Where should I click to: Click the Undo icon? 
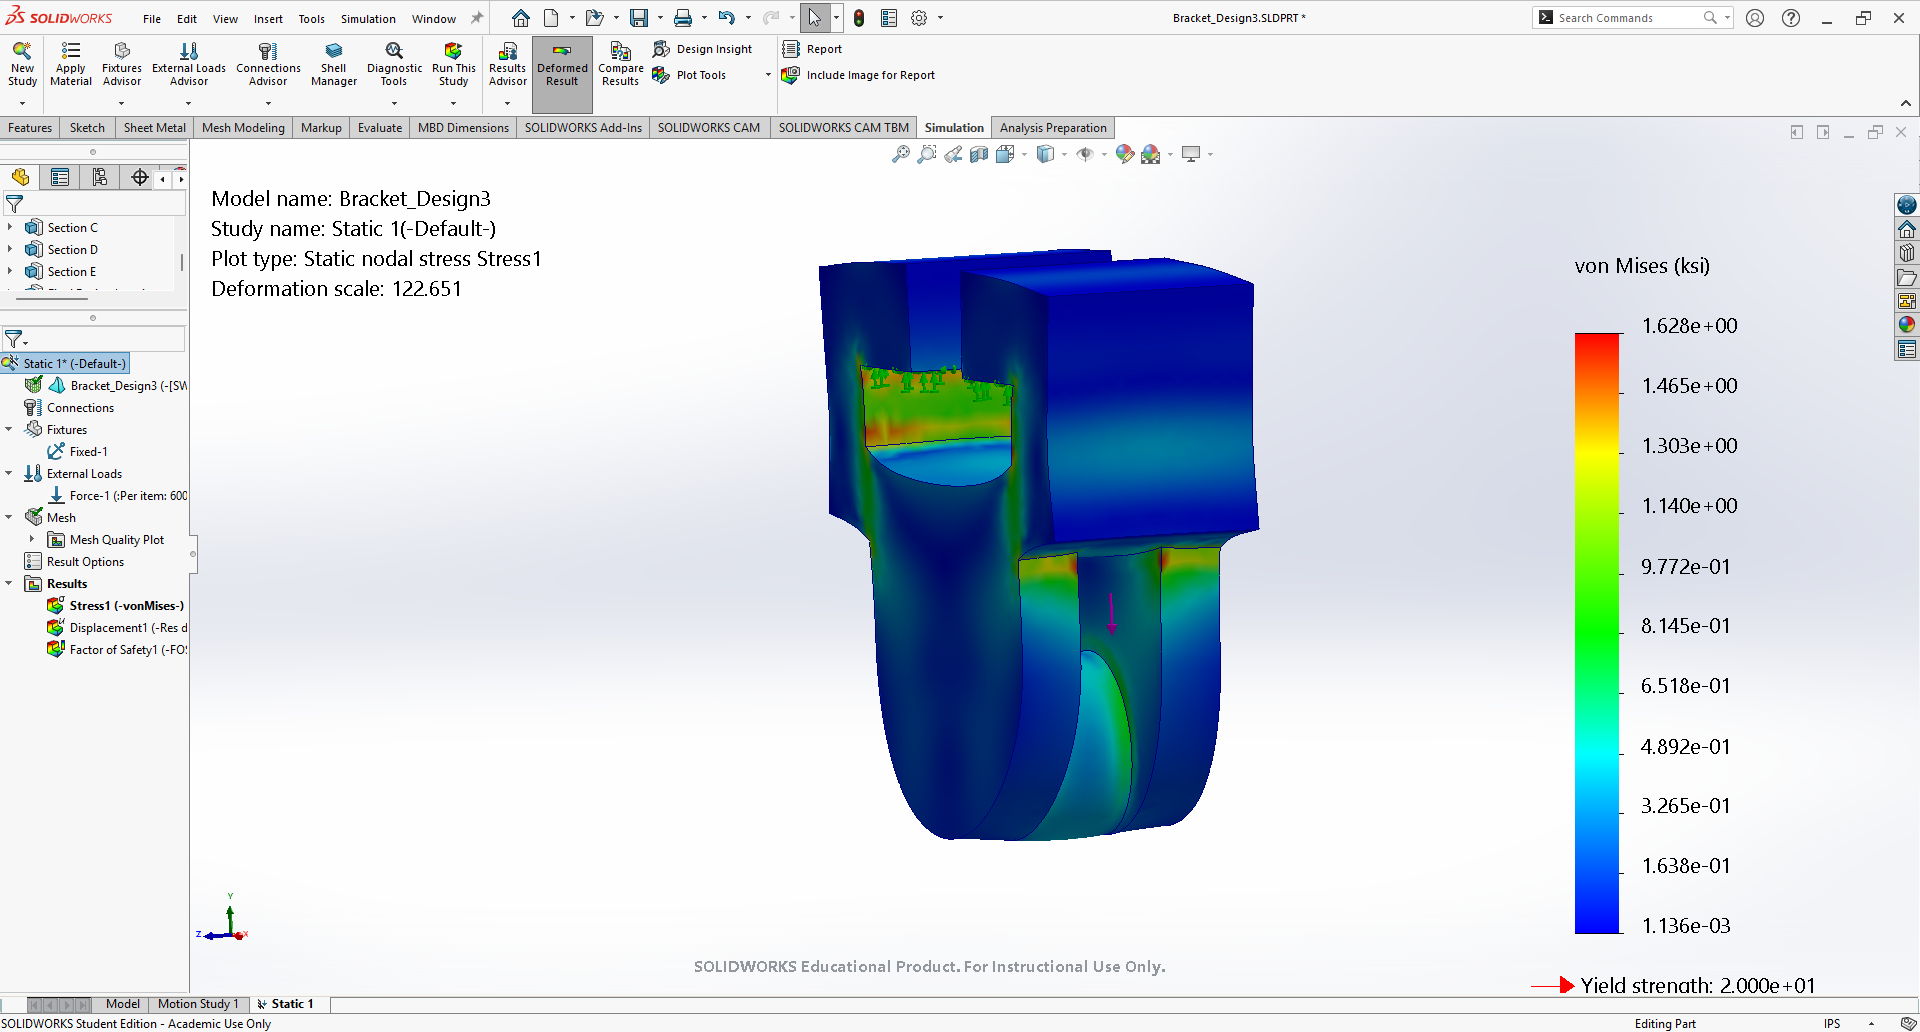[x=727, y=18]
